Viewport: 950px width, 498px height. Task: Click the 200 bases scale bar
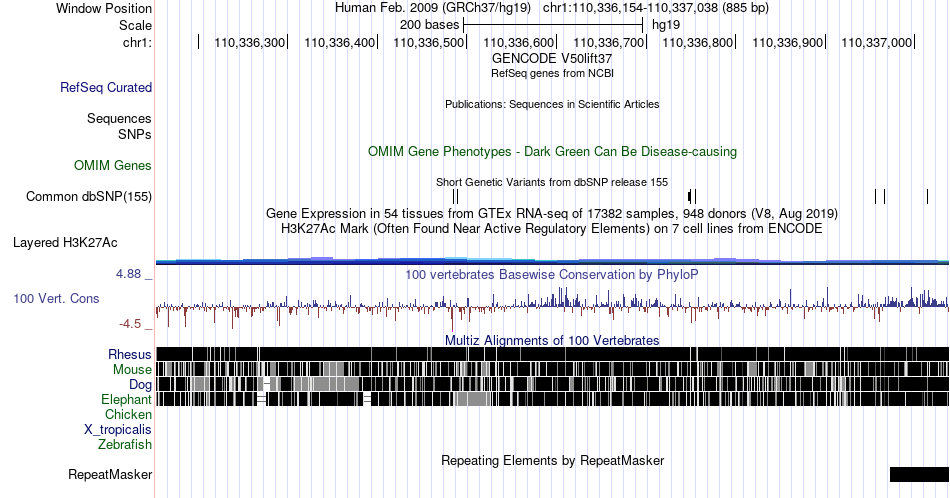coord(553,25)
